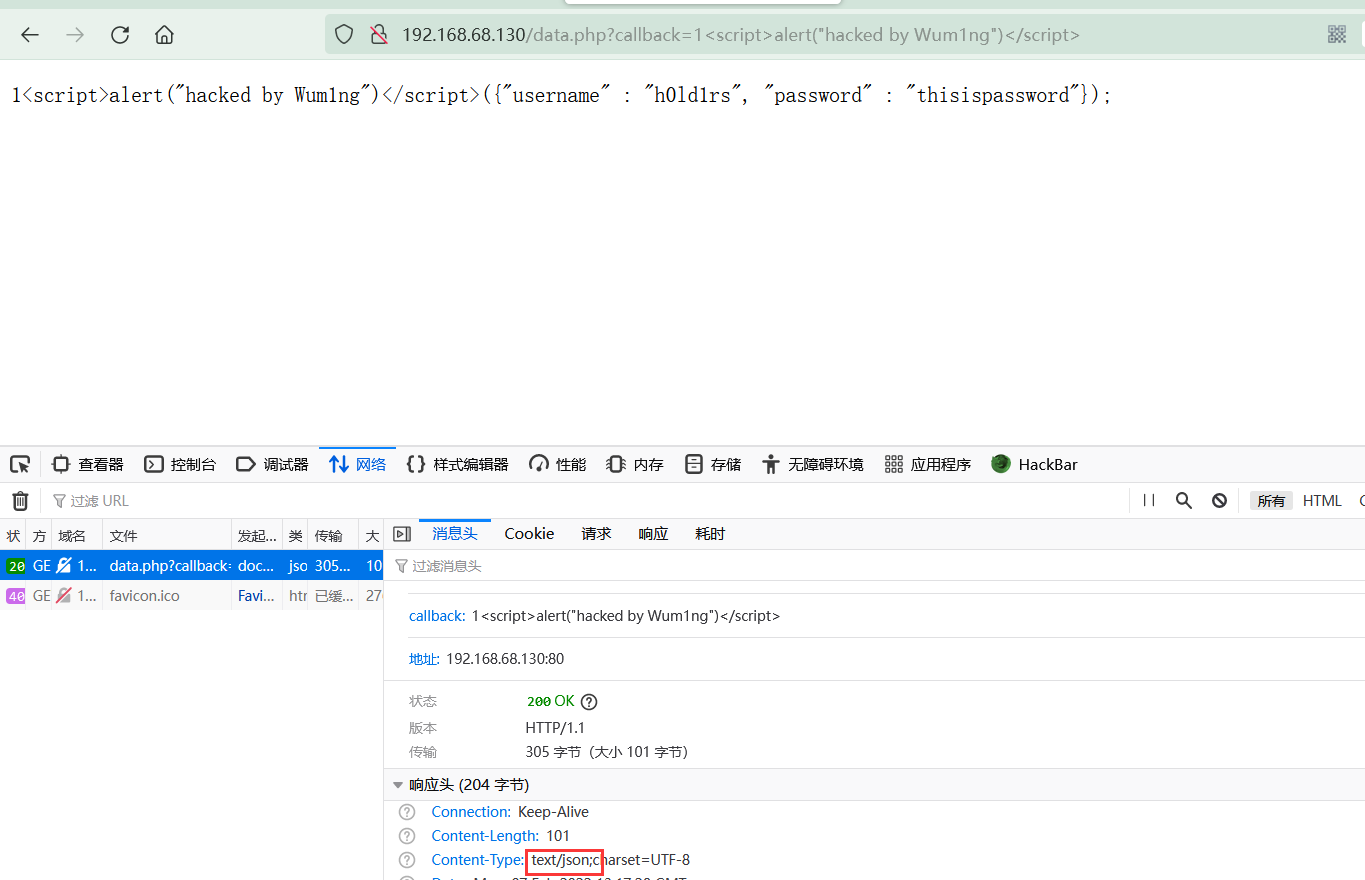
Task: Open the 内存 memory tab
Action: pos(636,464)
